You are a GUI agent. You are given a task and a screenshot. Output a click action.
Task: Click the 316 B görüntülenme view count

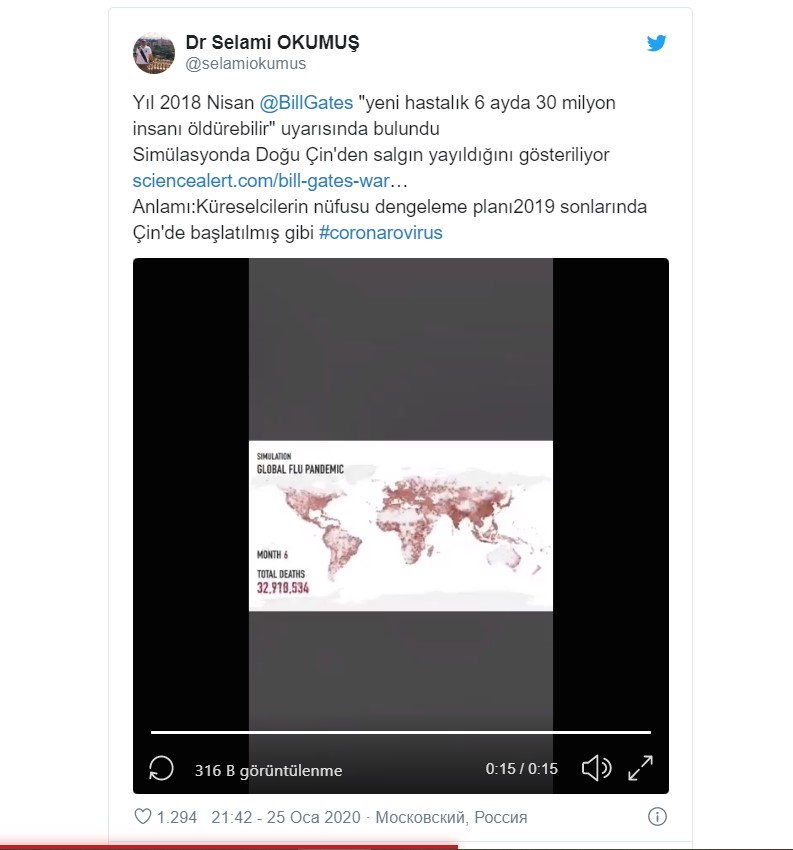pos(268,770)
